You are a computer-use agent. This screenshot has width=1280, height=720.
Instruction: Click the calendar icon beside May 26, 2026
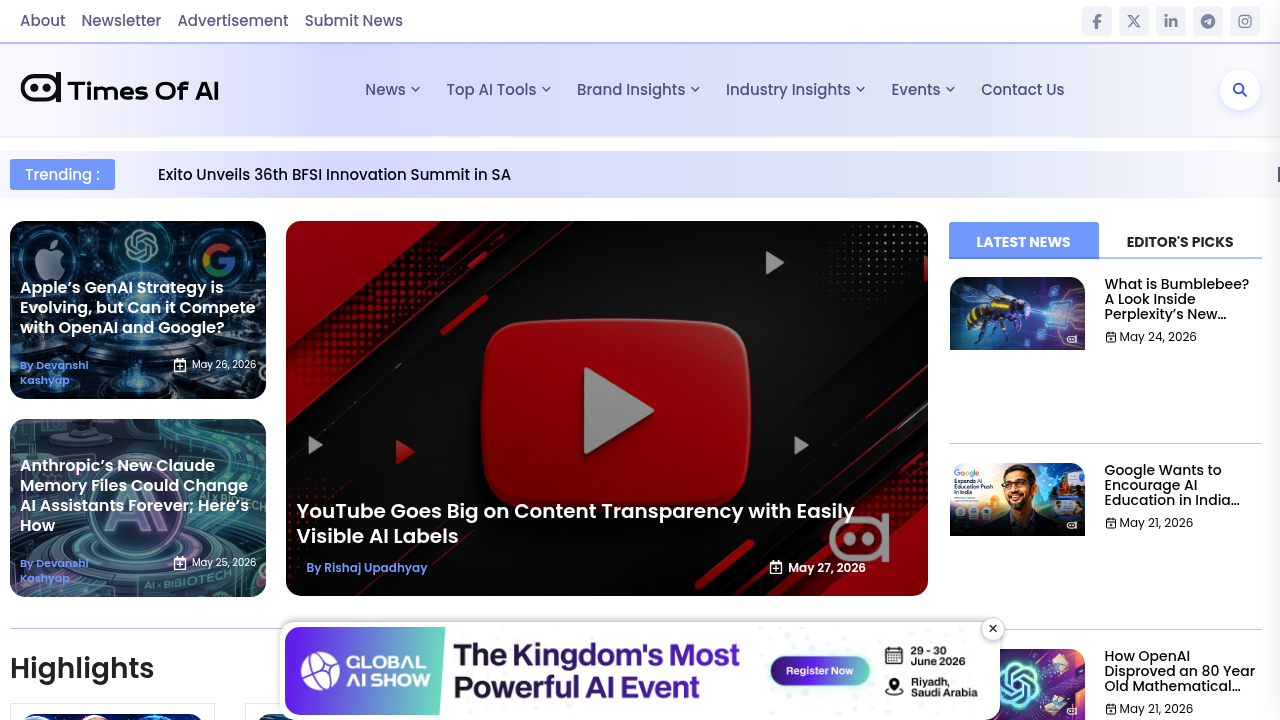click(180, 365)
